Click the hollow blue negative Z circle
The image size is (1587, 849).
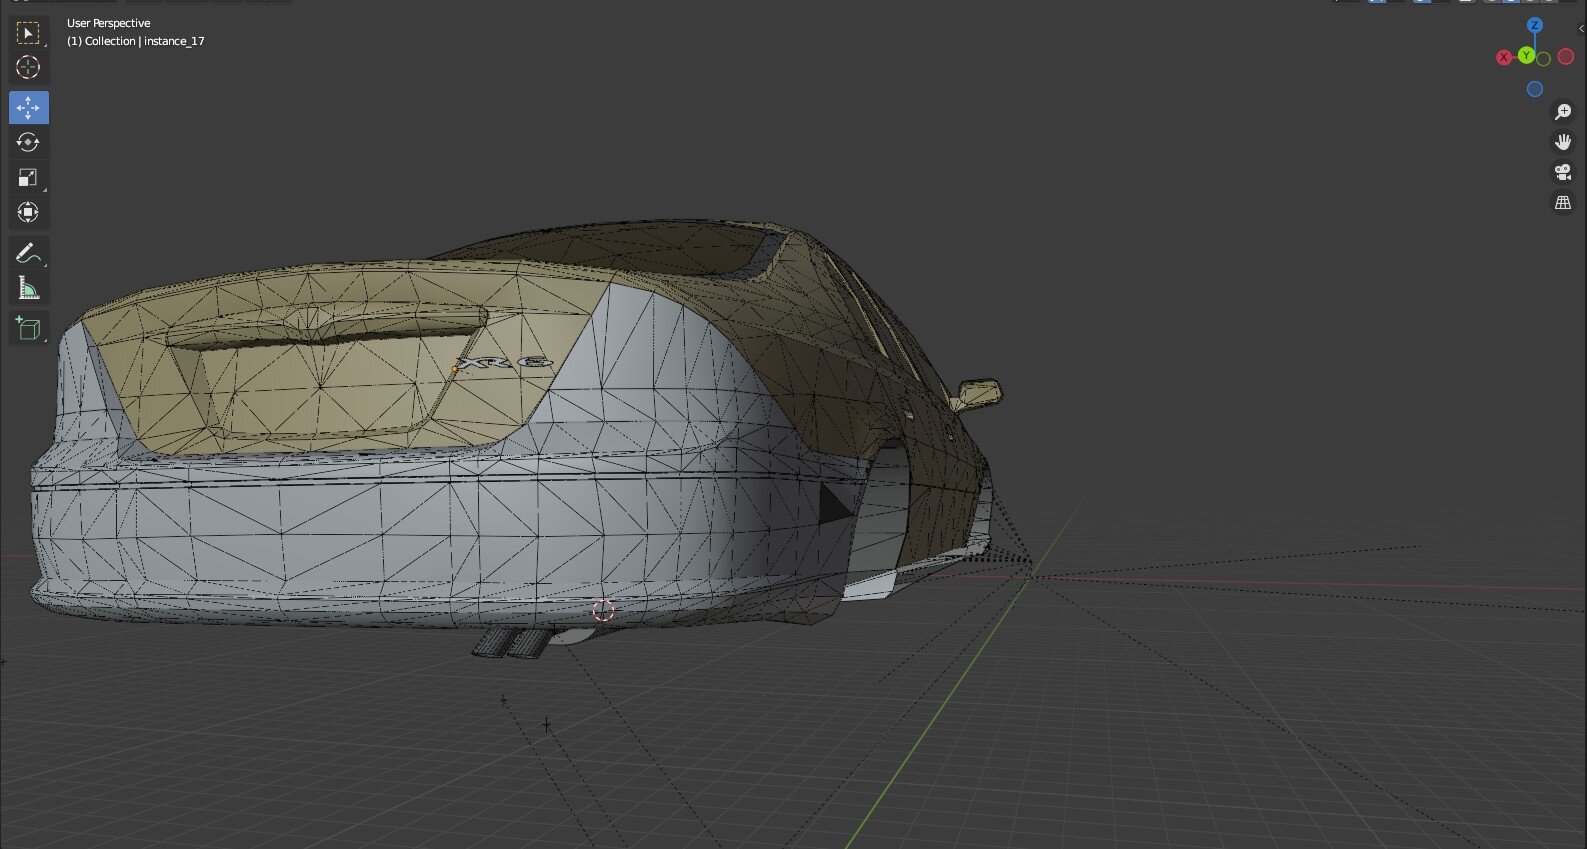(x=1534, y=89)
